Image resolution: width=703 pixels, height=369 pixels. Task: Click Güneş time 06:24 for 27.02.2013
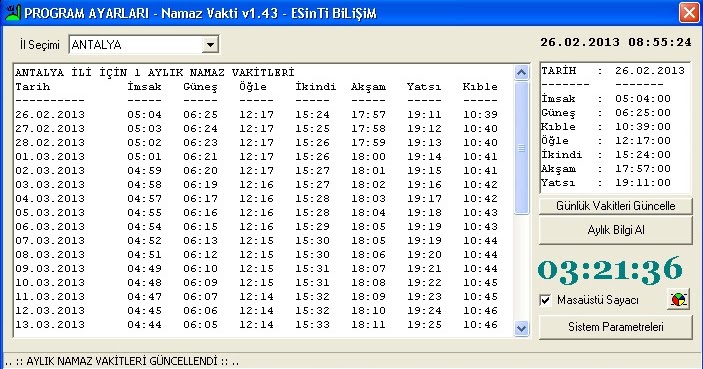(x=200, y=128)
